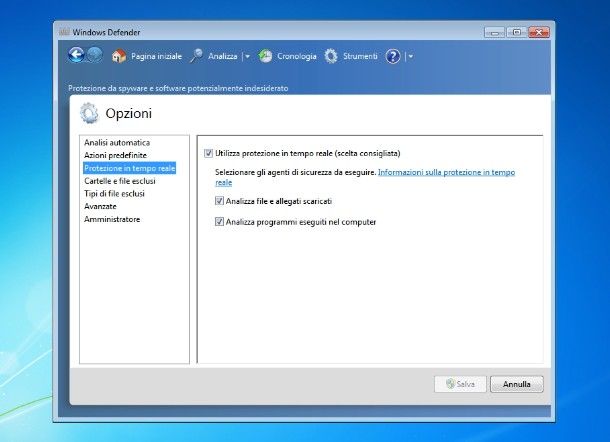
Task: Minimize the Windows Defender window
Action: coord(494,32)
